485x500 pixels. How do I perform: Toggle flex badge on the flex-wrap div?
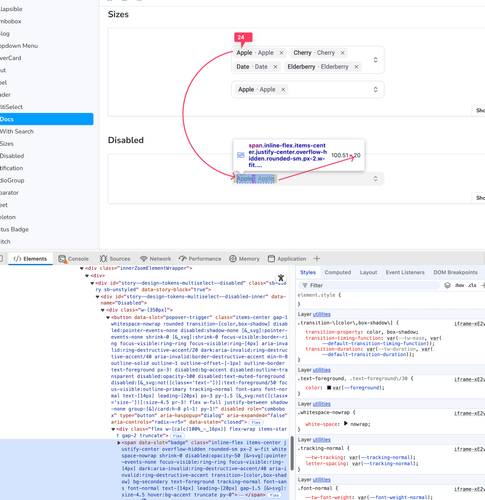(177, 436)
